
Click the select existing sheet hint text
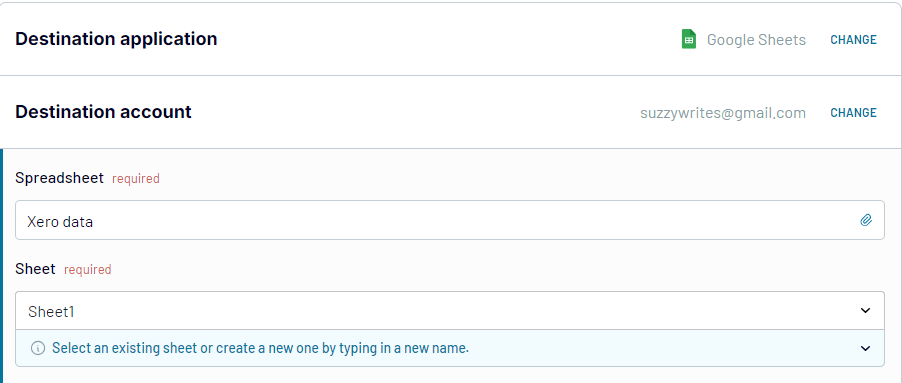[261, 348]
